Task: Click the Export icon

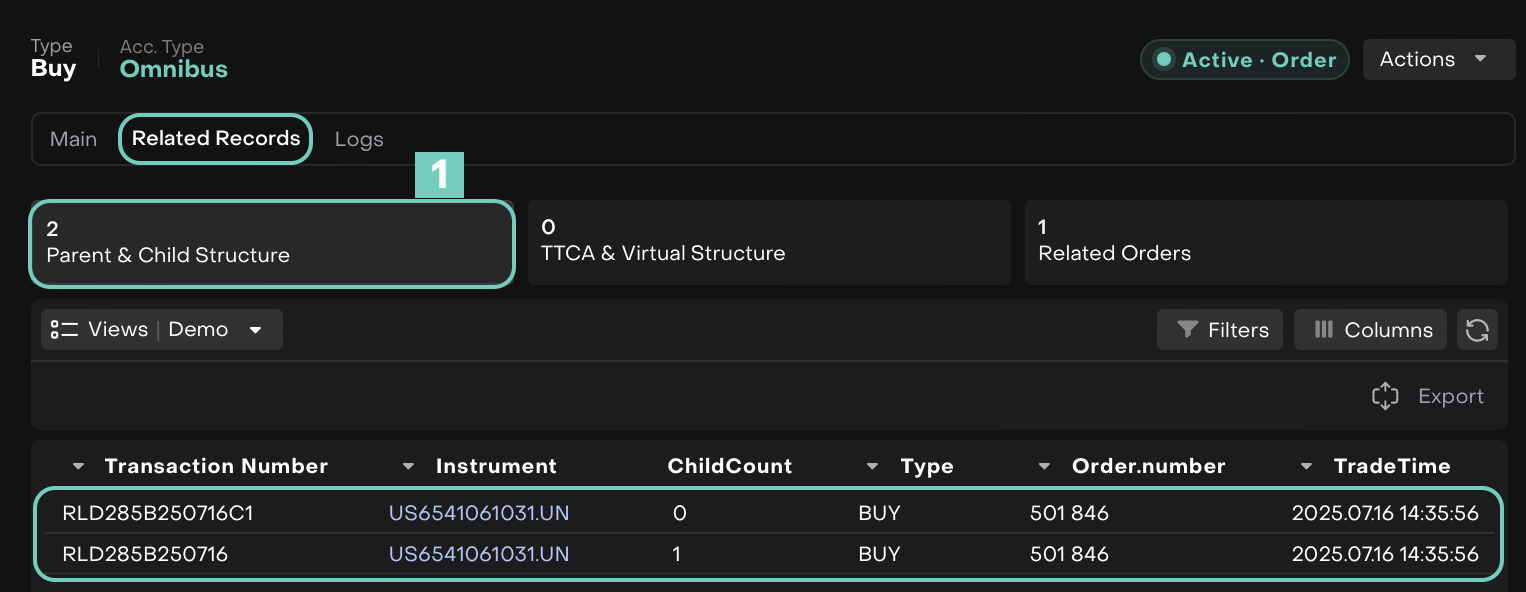Action: pyautogui.click(x=1385, y=397)
